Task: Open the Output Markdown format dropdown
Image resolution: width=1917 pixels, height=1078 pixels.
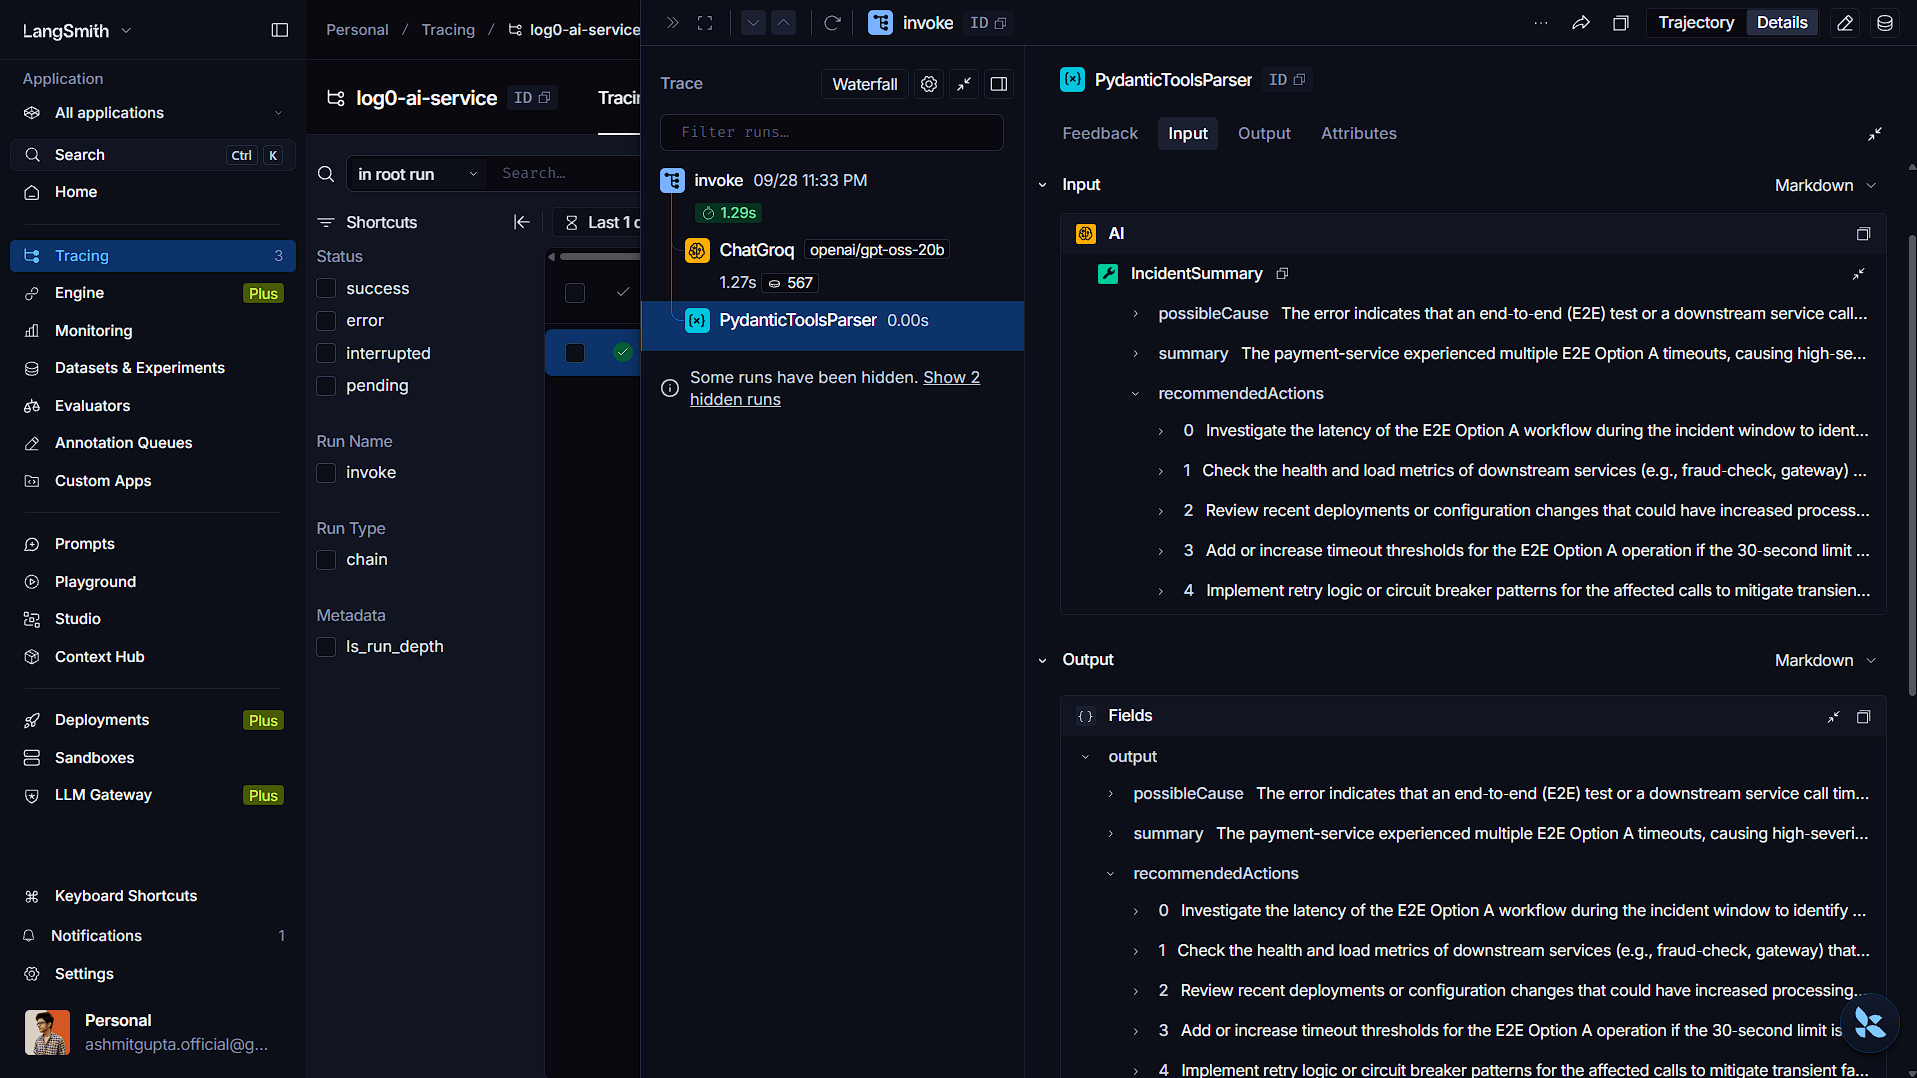Action: (x=1825, y=660)
